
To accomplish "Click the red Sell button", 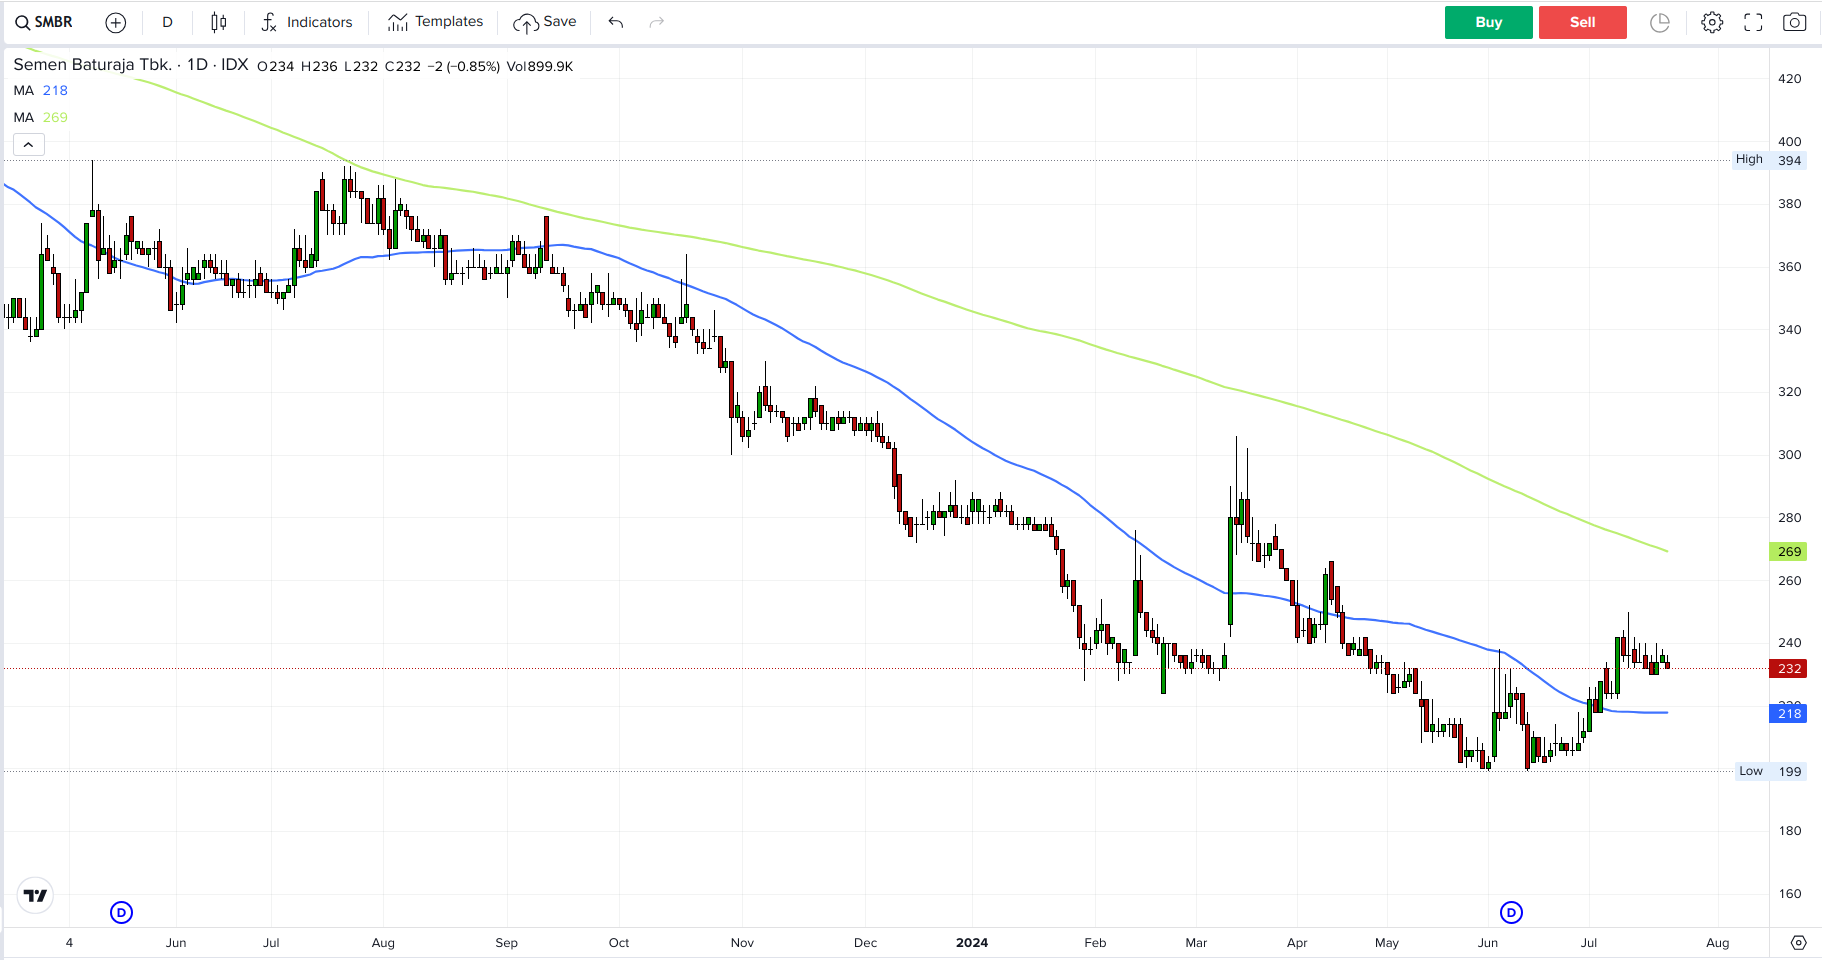I will tap(1582, 22).
